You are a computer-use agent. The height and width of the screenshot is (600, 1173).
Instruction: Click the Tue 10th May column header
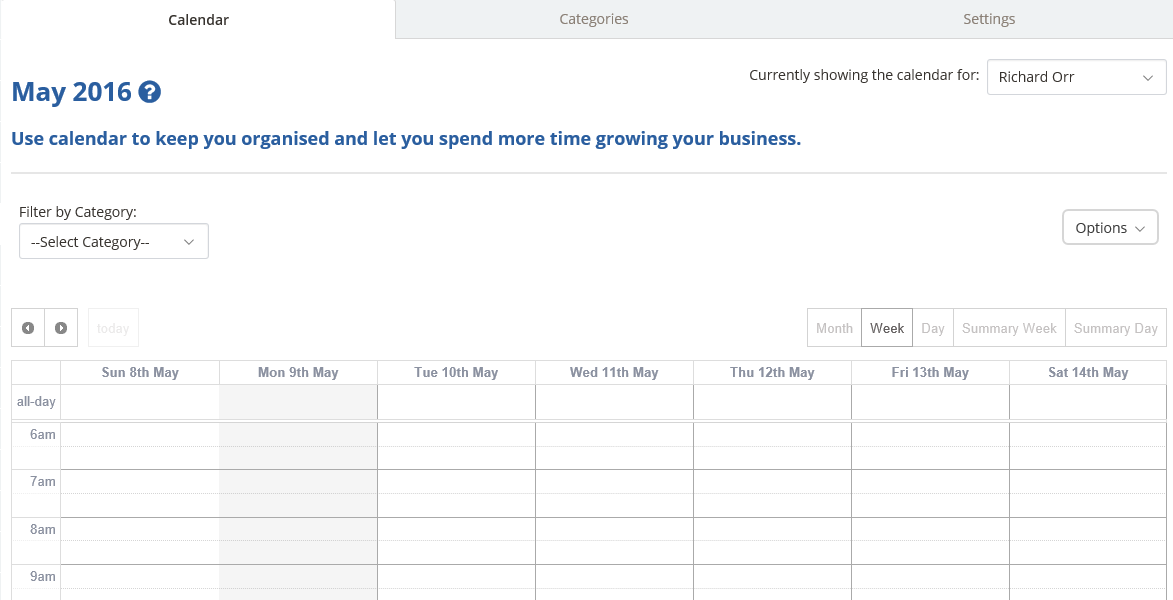(456, 373)
